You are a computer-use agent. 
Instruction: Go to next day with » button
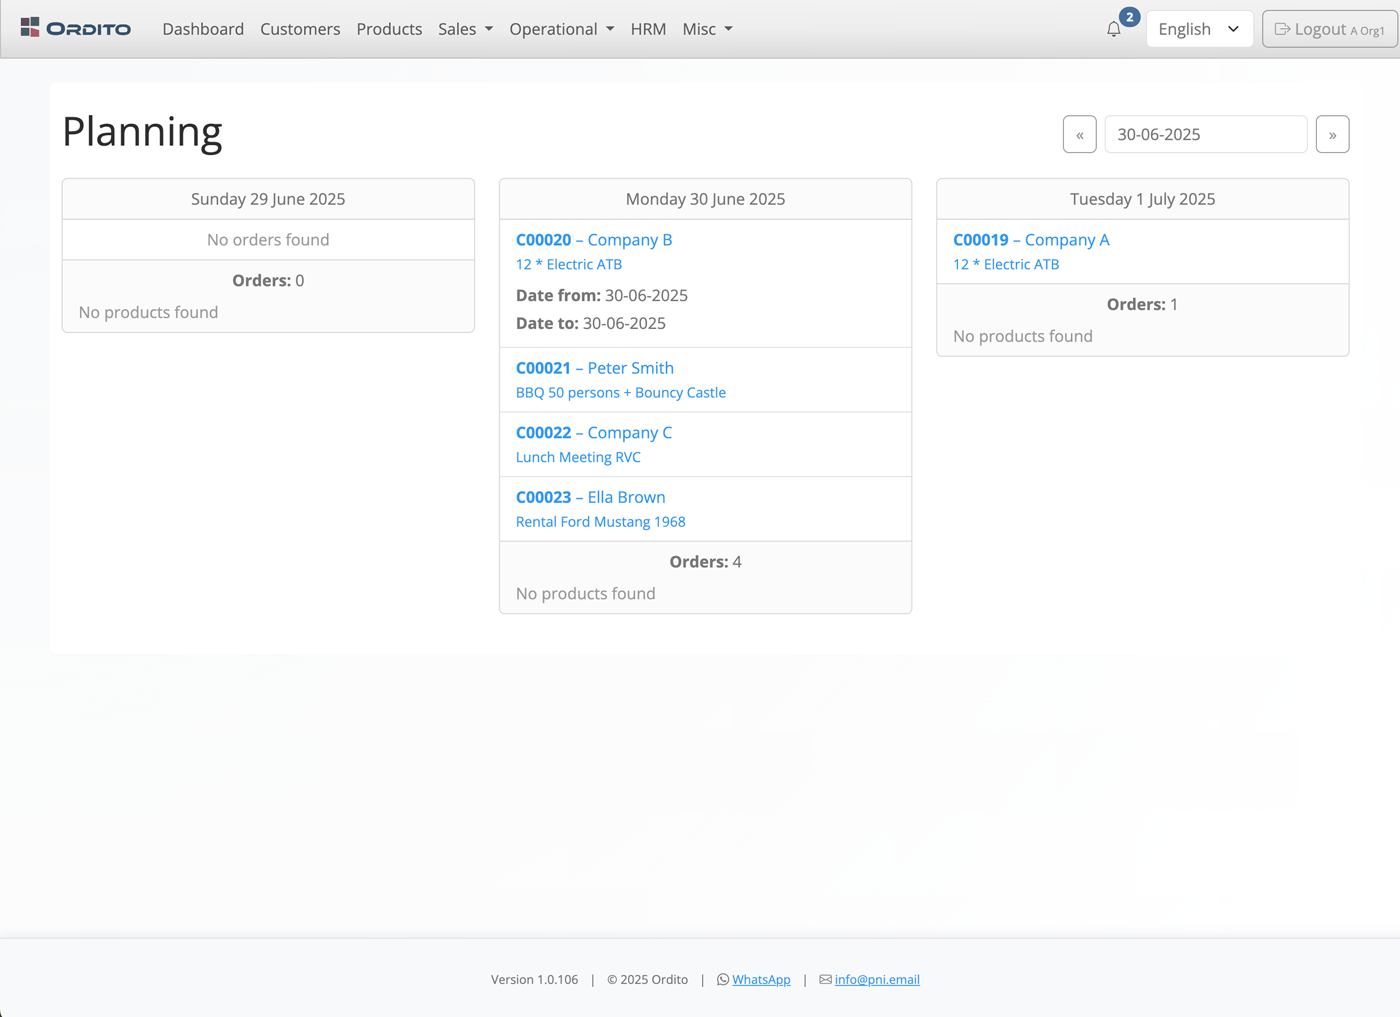point(1332,135)
